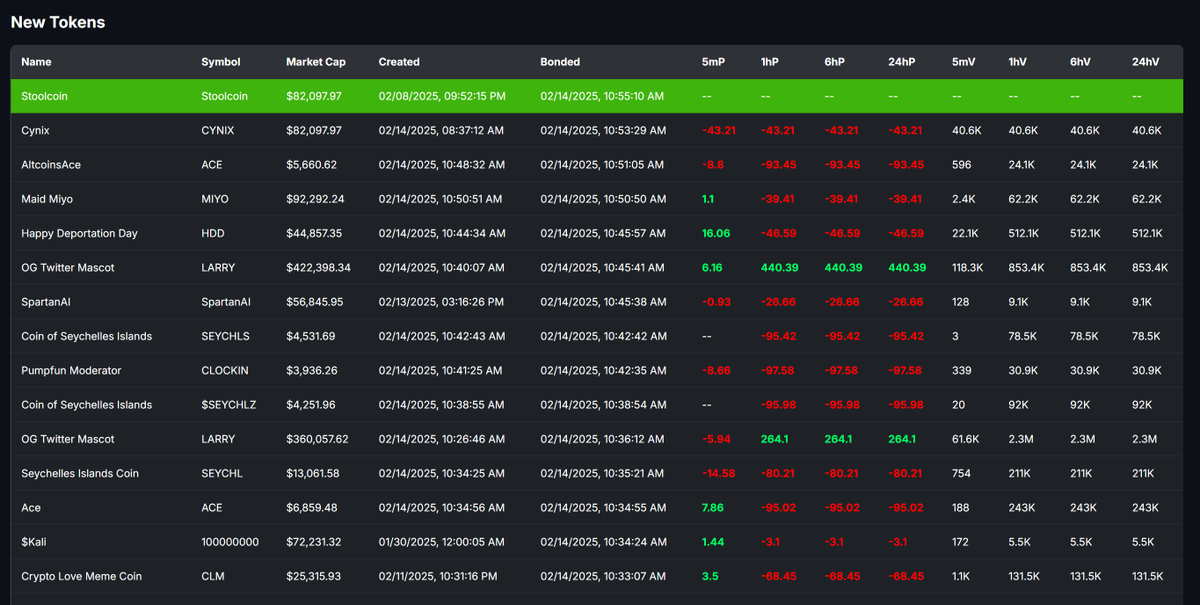The image size is (1200, 605).
Task: Select the 7.86 five-minute change value
Action: coord(713,508)
